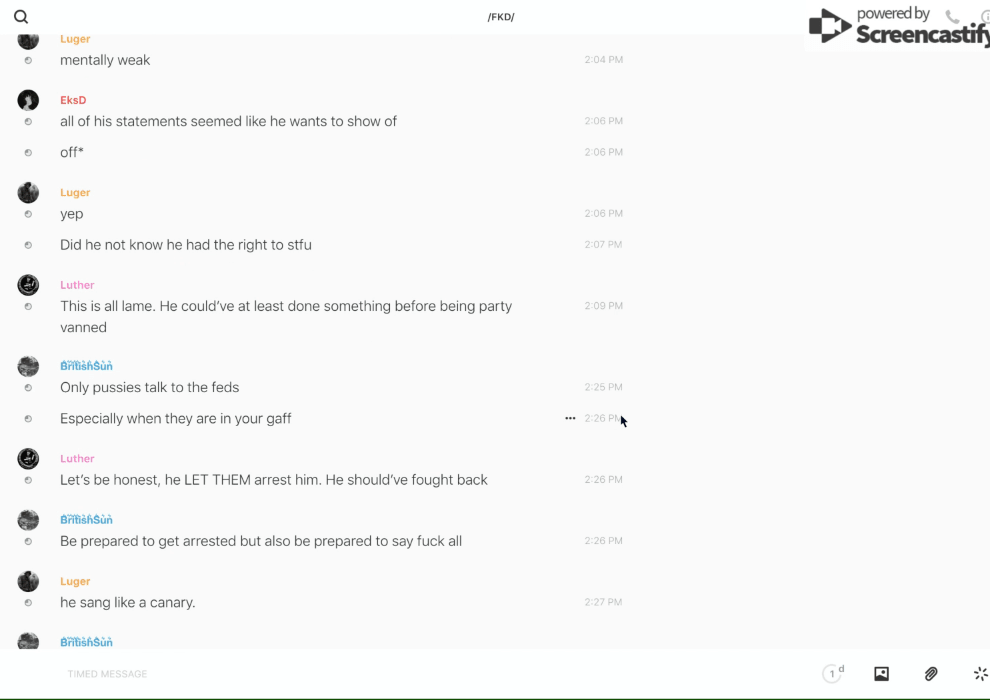
Task: Open three-dot menu on "Especially when" message
Action: pyautogui.click(x=570, y=418)
